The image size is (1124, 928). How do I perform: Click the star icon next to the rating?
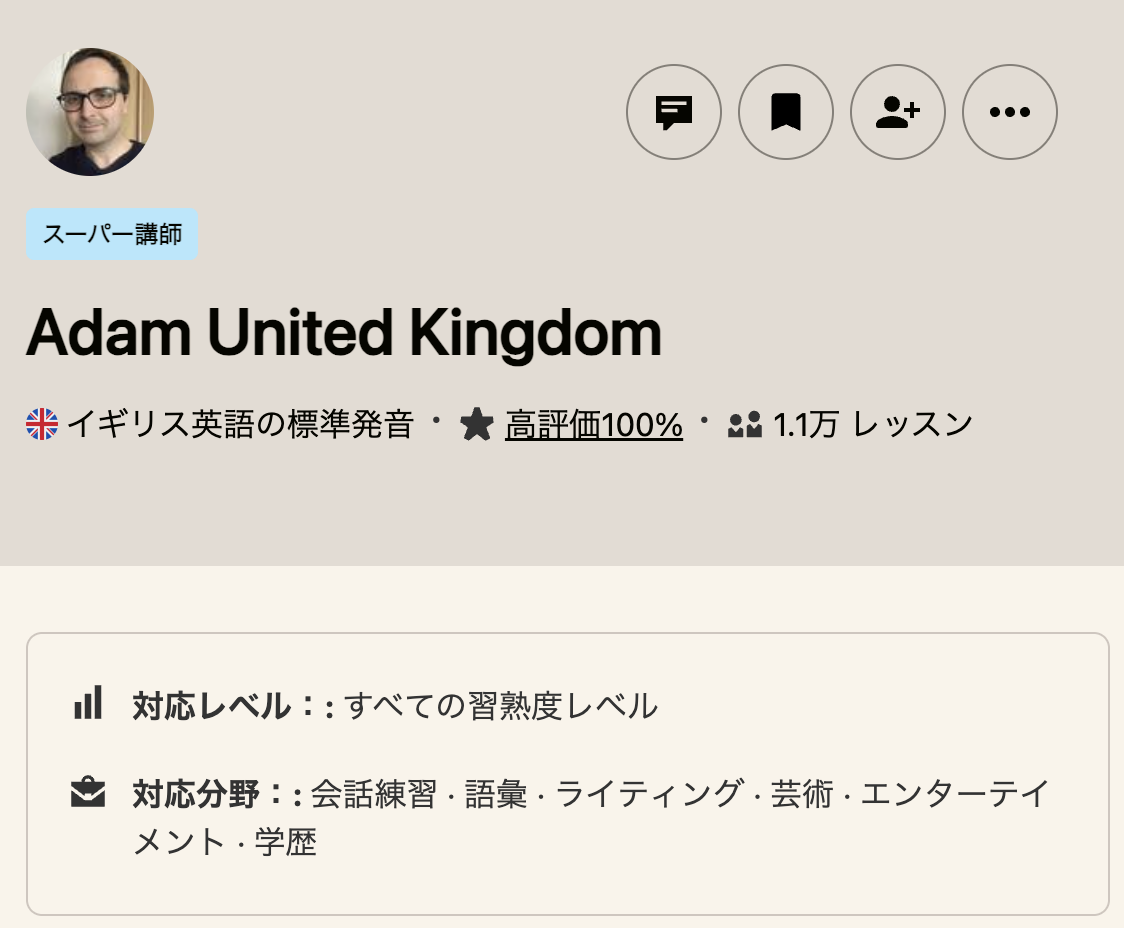[478, 424]
